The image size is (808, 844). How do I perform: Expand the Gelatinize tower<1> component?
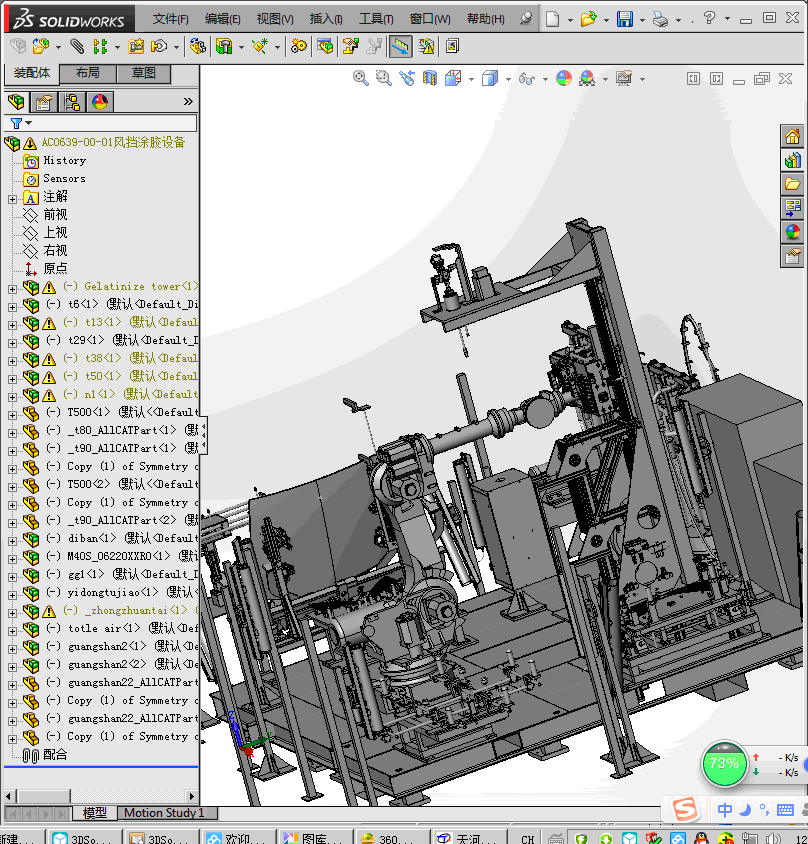pos(12,287)
